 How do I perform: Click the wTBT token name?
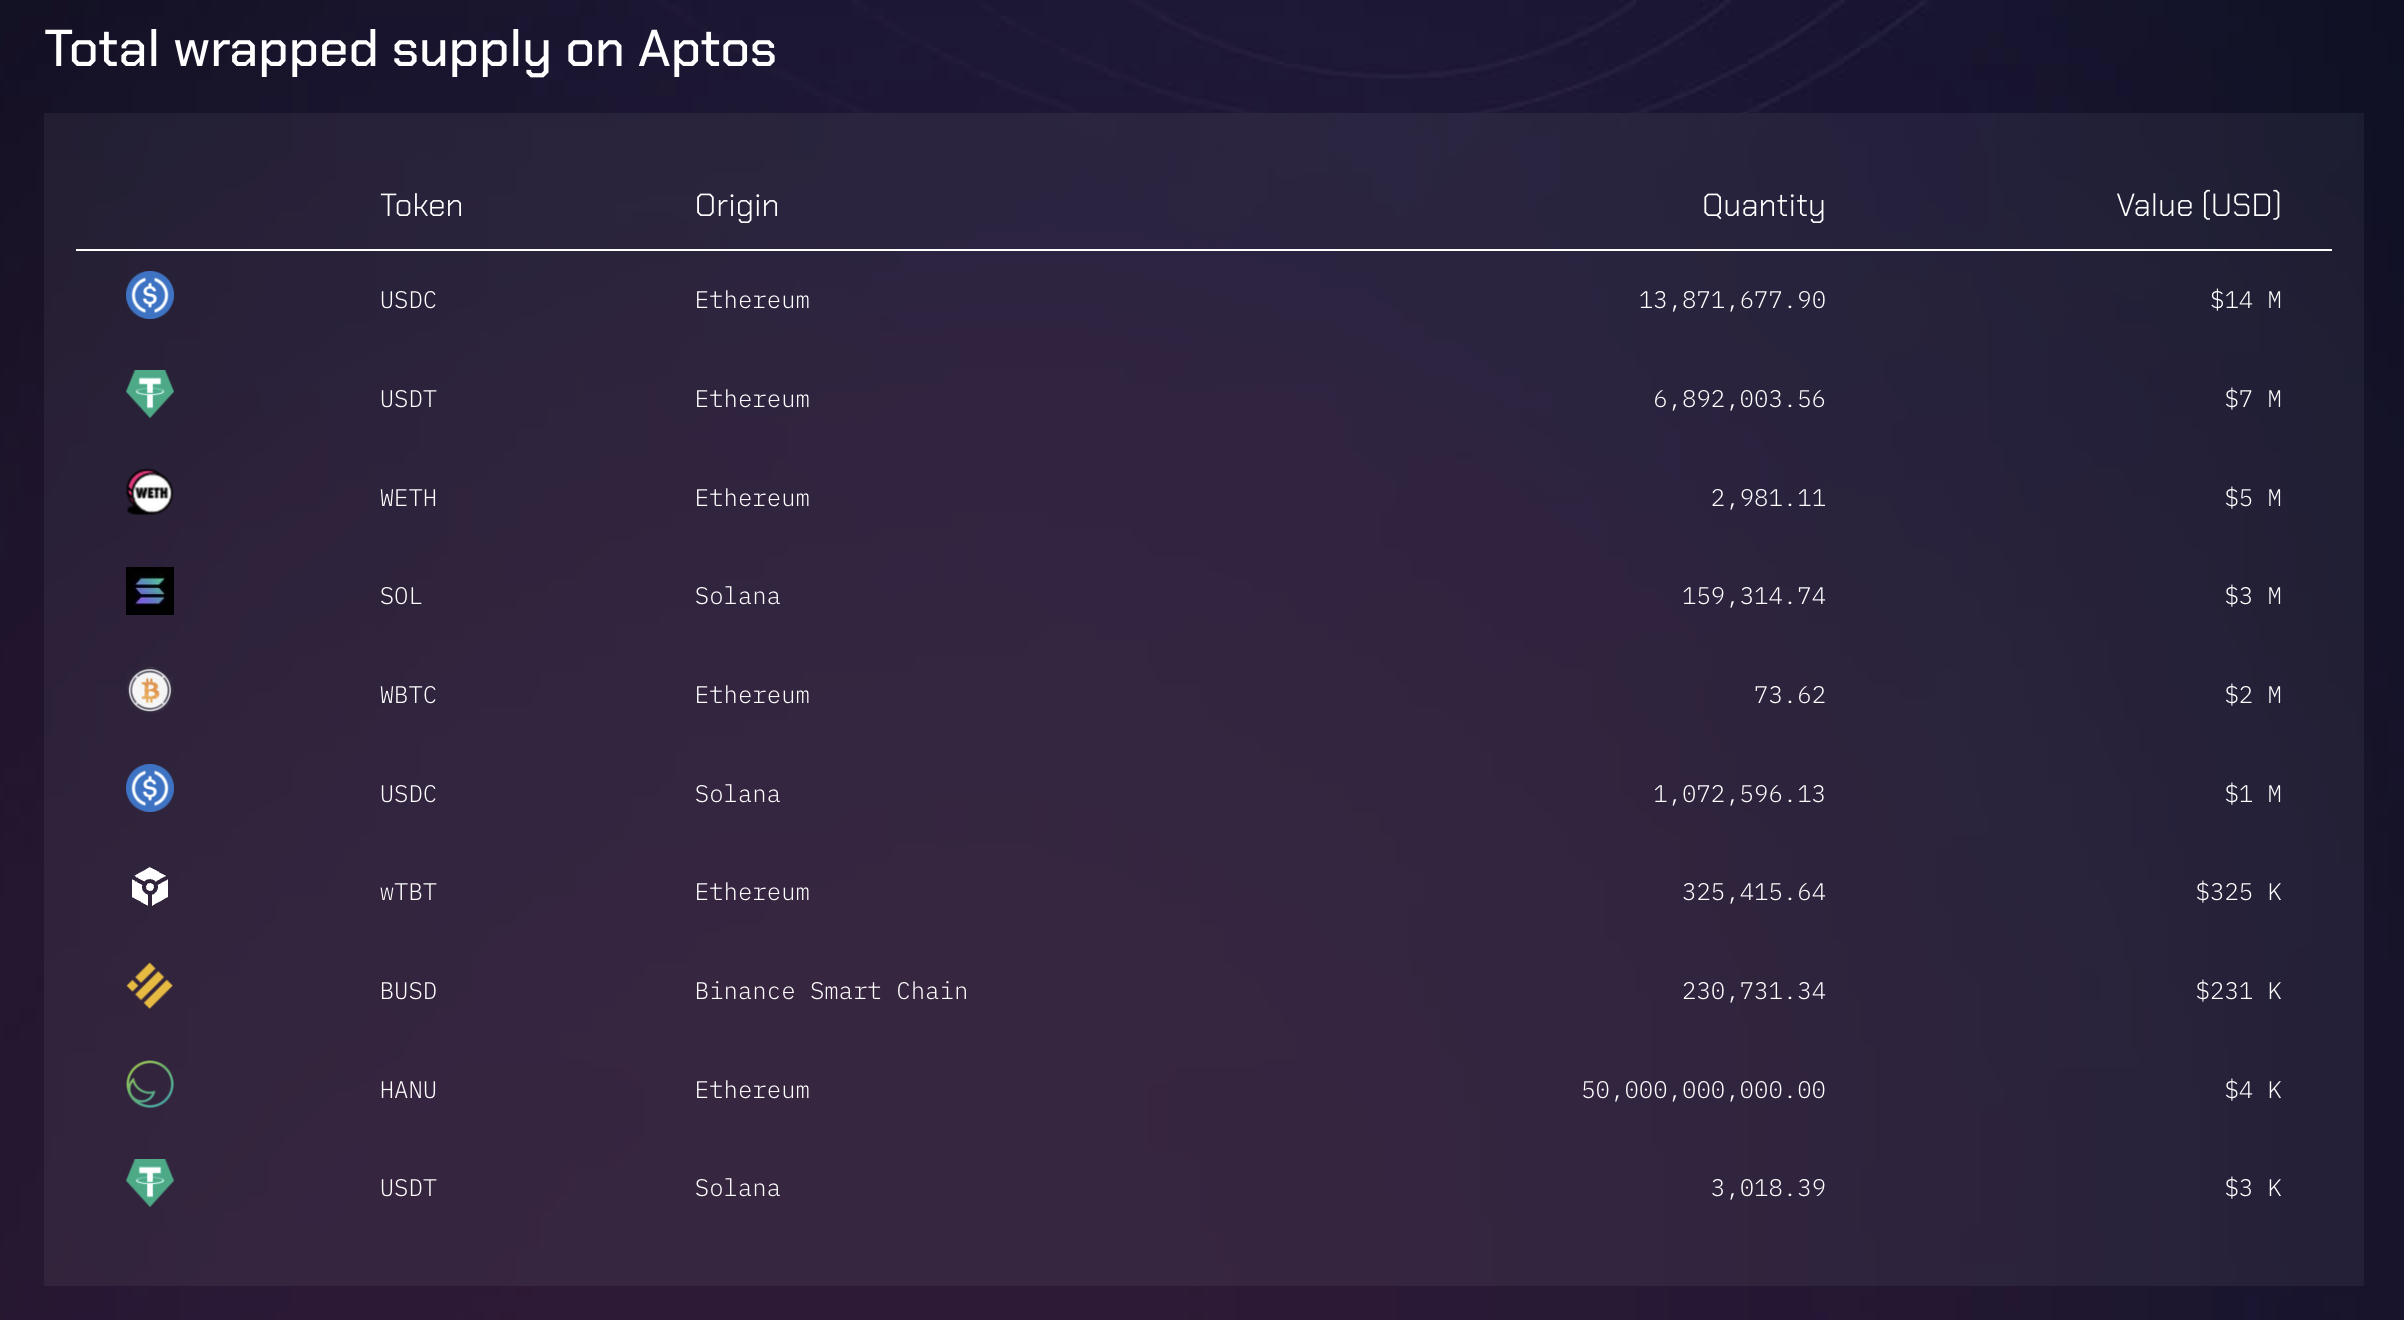click(x=408, y=892)
